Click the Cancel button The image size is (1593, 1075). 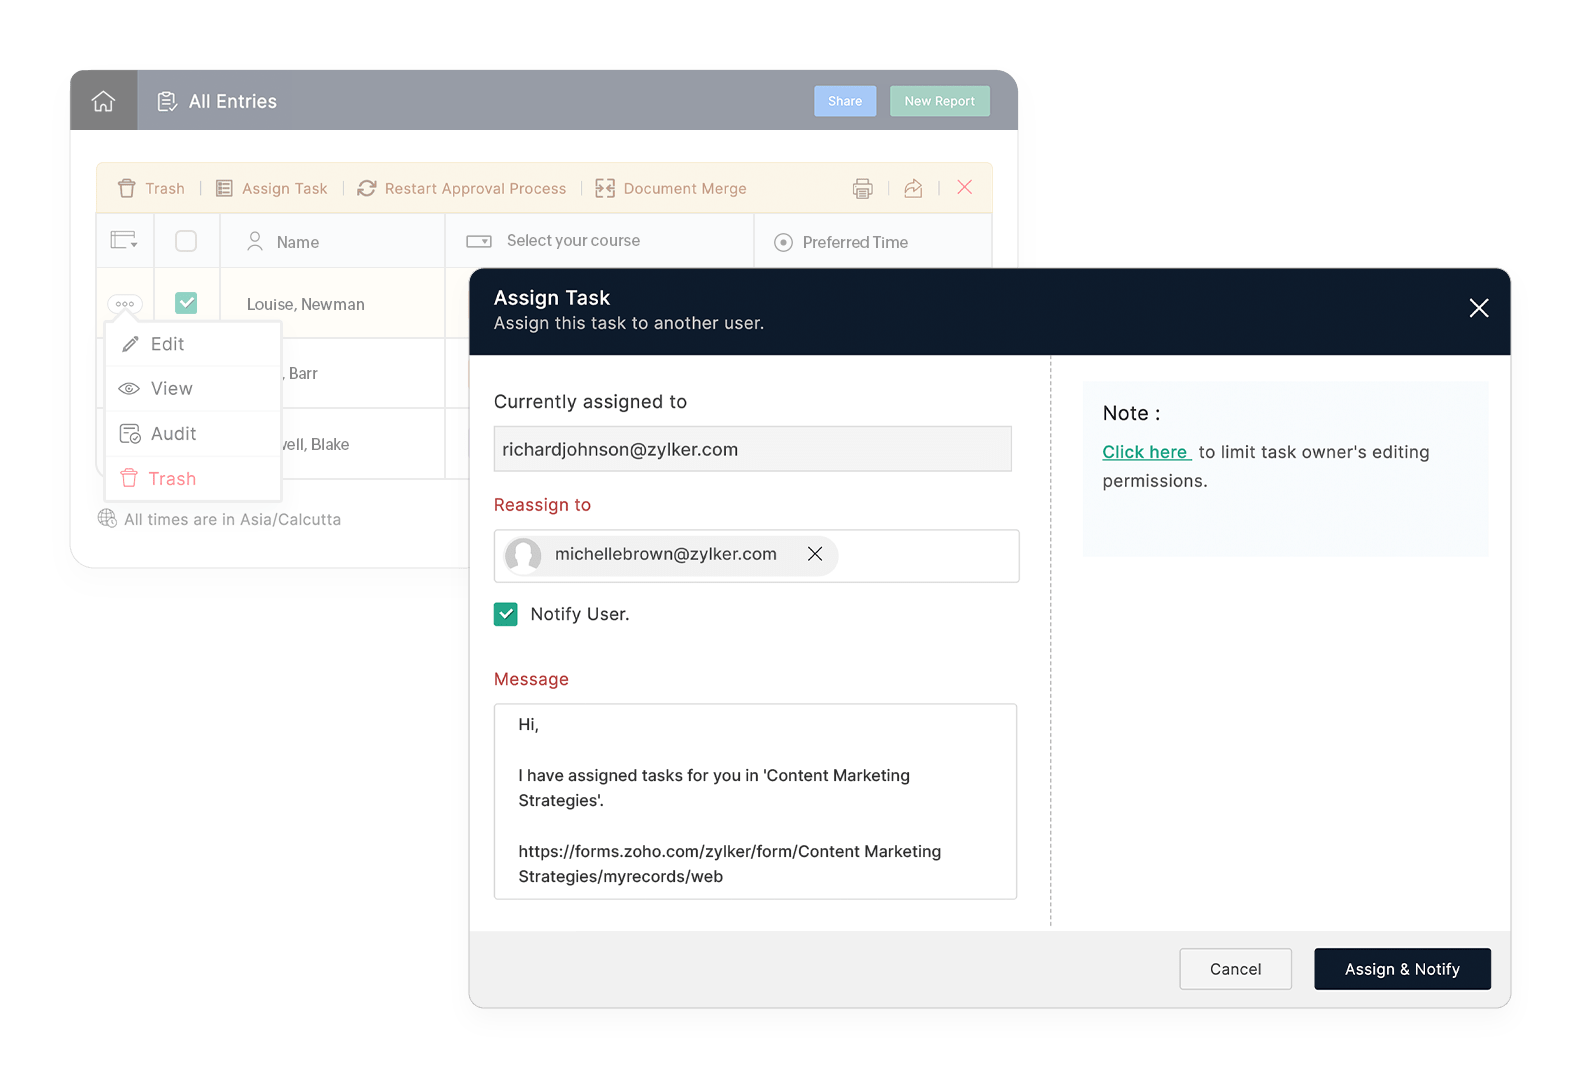point(1235,969)
